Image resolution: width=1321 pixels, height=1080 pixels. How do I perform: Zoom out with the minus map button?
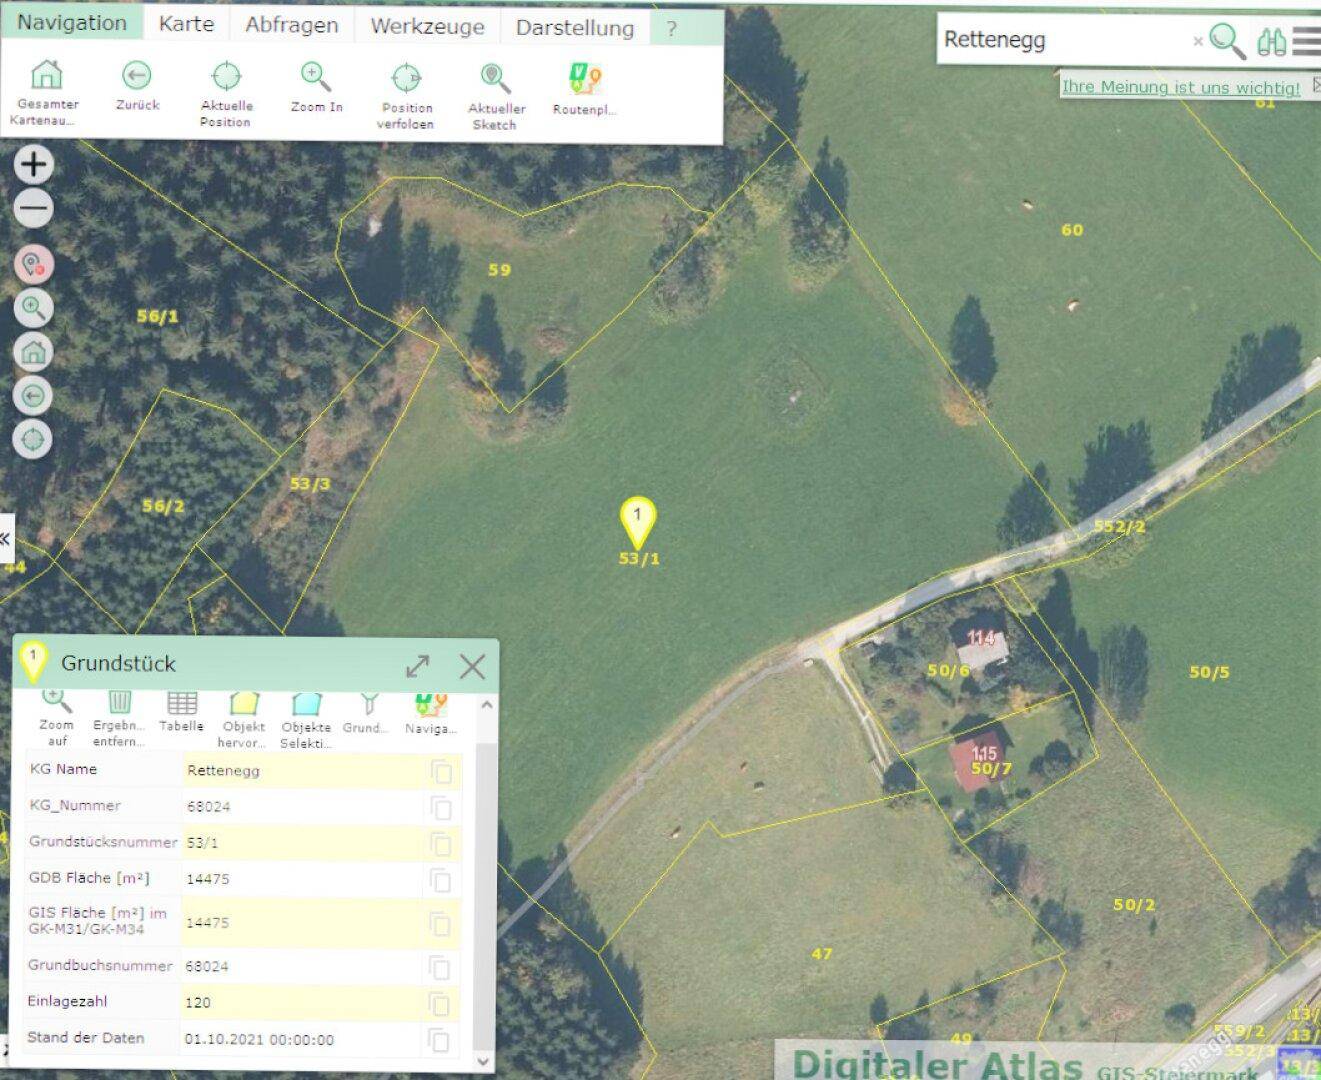pyautogui.click(x=34, y=209)
